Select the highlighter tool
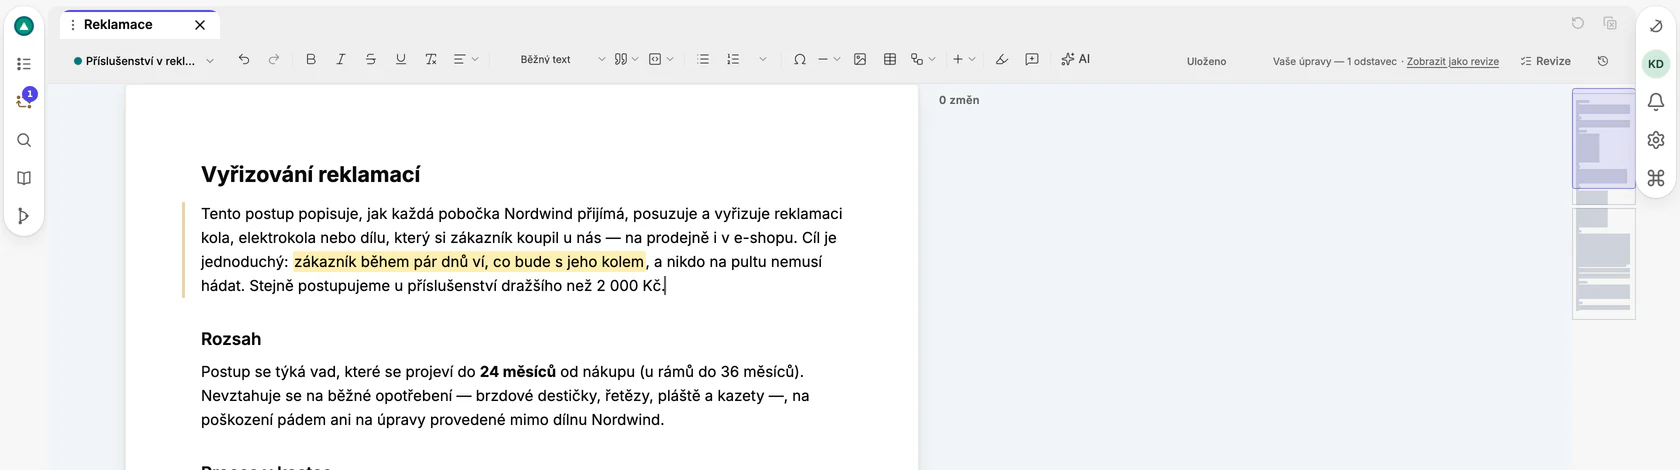 [1002, 60]
